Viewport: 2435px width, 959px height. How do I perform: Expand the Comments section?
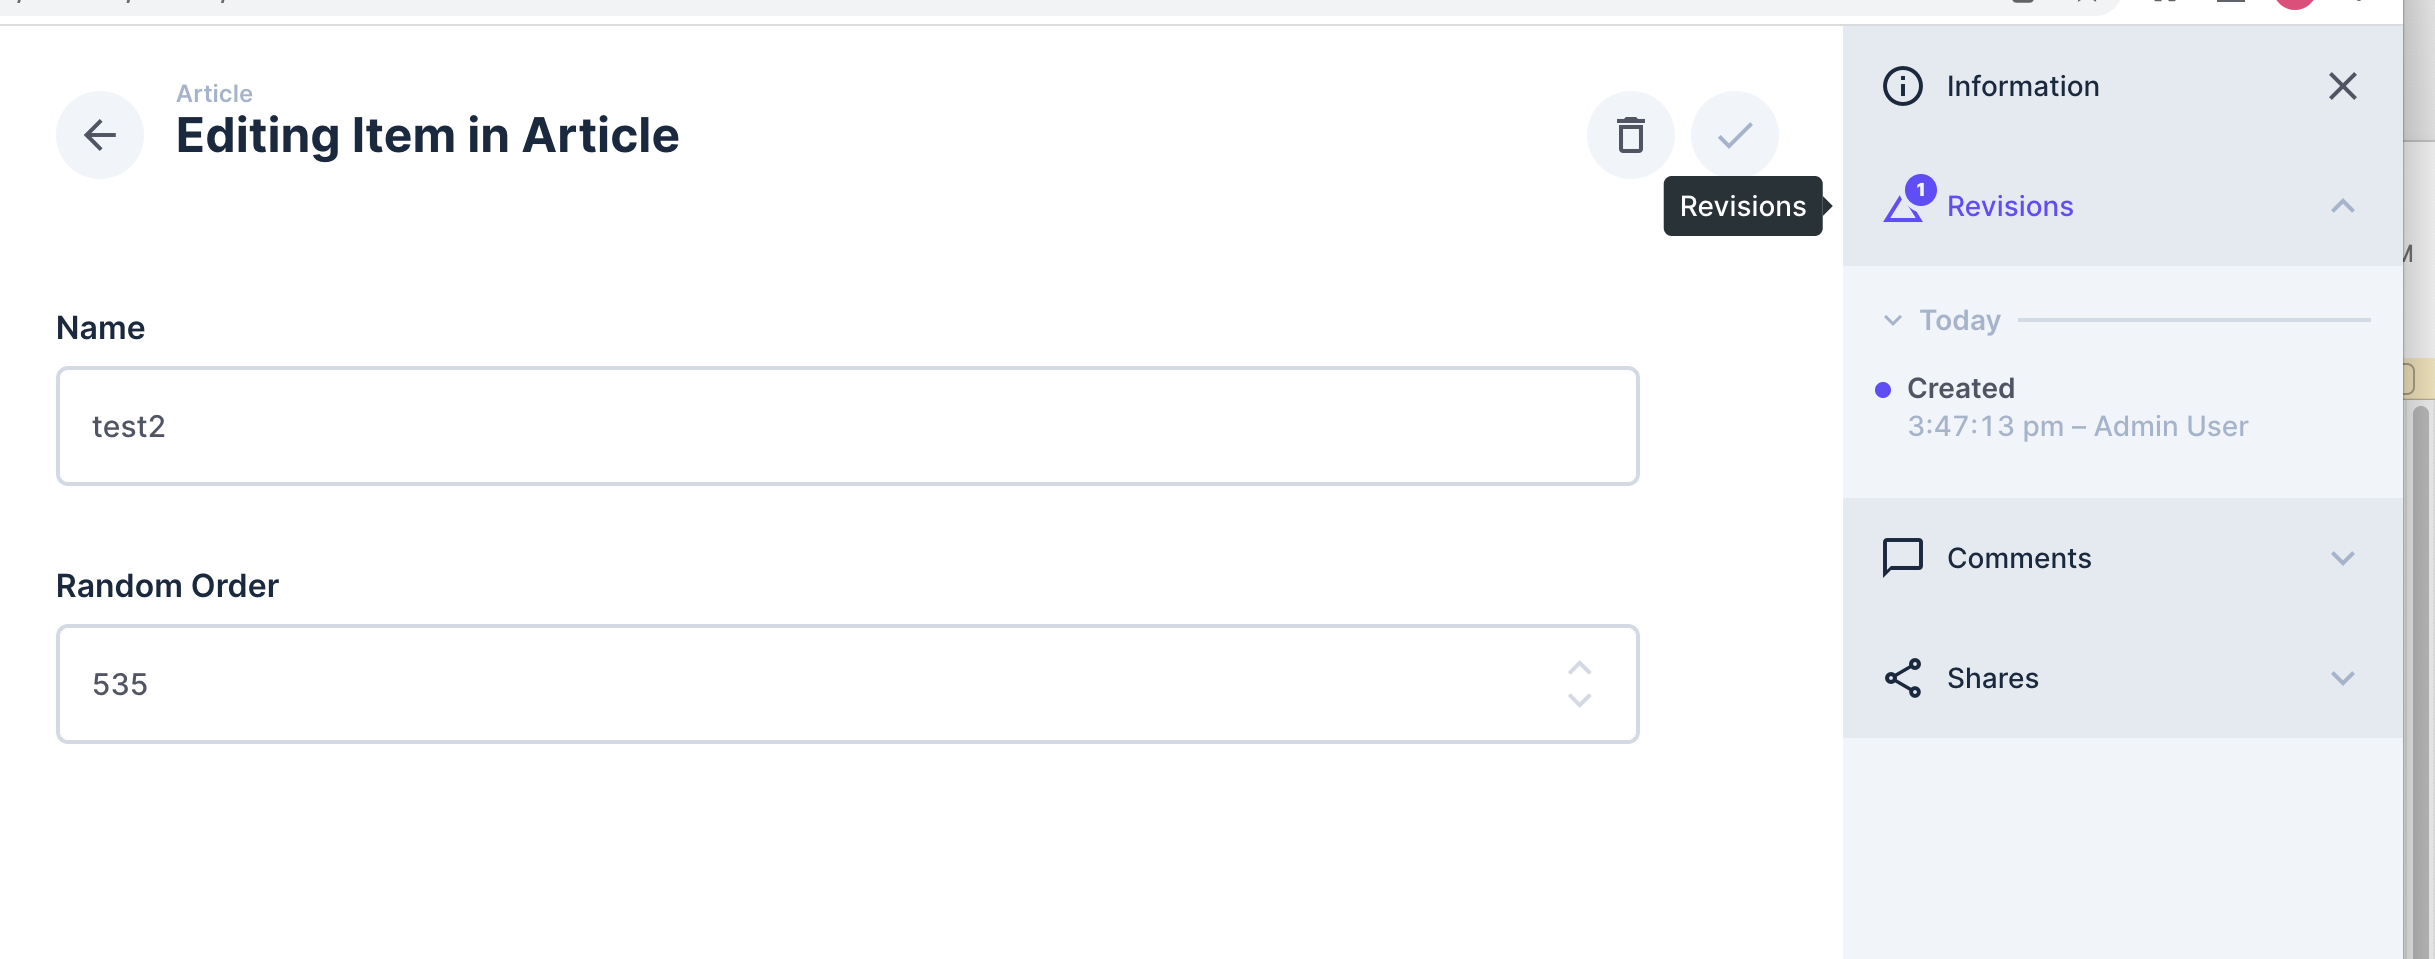point(2342,557)
